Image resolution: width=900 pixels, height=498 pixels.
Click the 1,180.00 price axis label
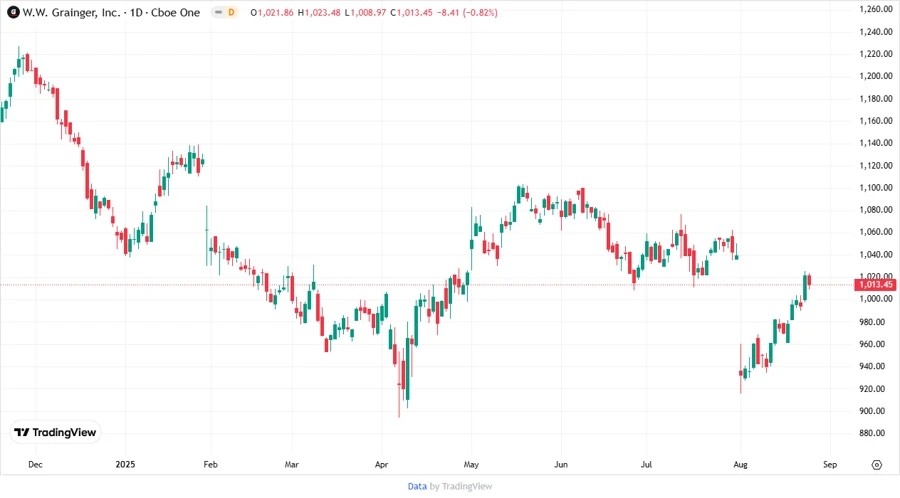point(876,99)
